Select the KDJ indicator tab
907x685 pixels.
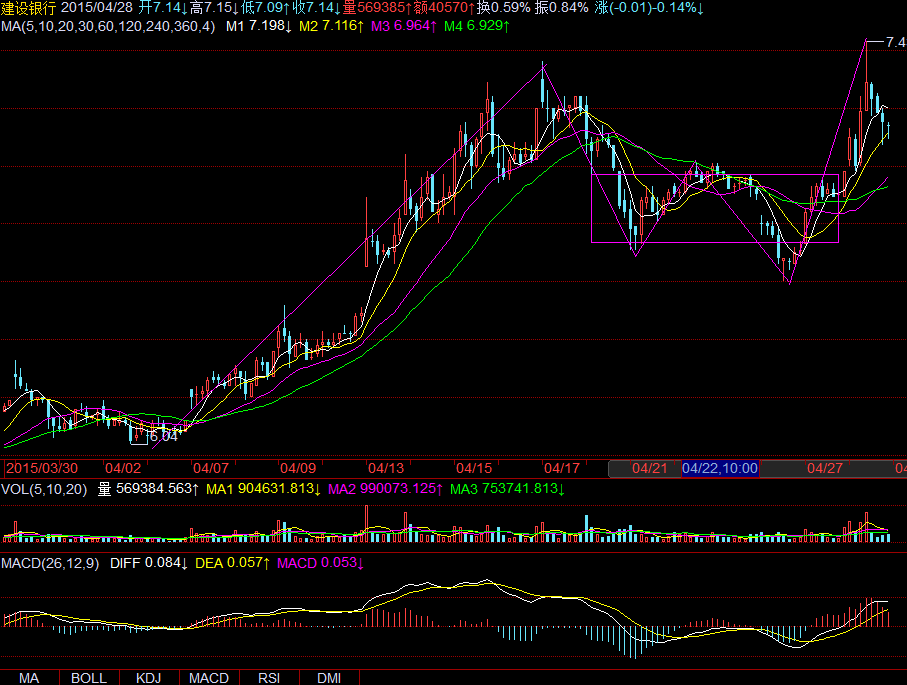149,678
